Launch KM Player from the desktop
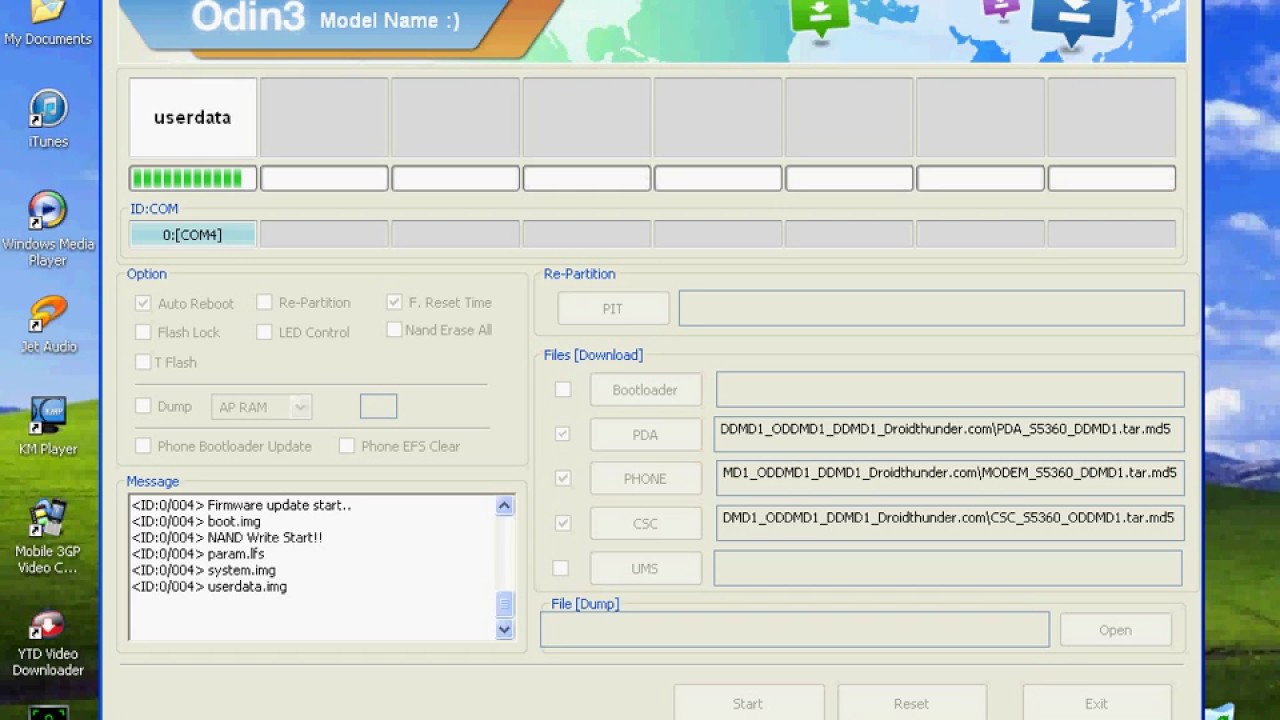1280x720 pixels. point(48,426)
